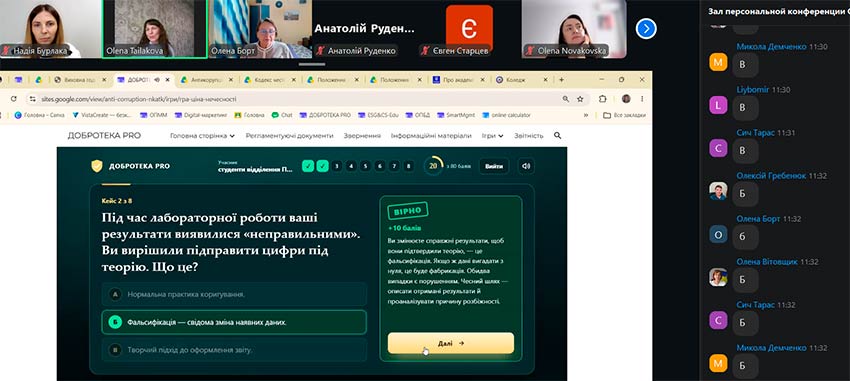This screenshot has width=850, height=381.
Task: Open the Регламентуючі документи menu item
Action: click(289, 136)
